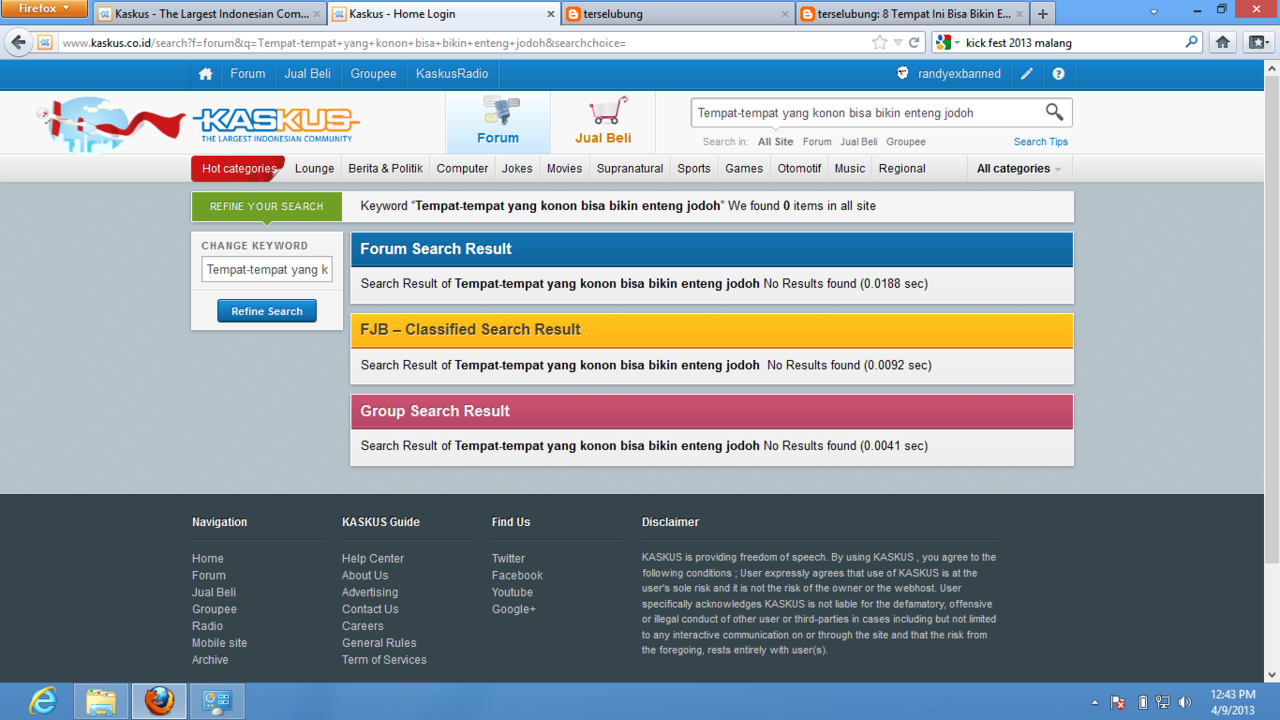The image size is (1280, 720).
Task: Set search scope to All Site
Action: tap(775, 142)
